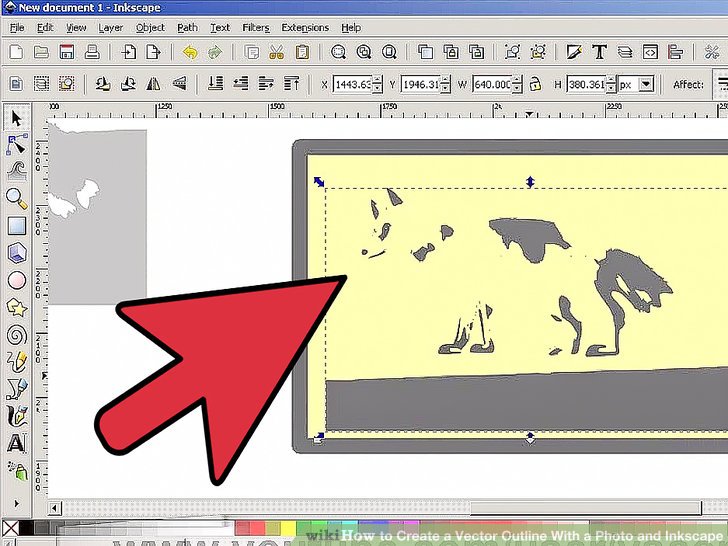Paste from clipboard icon

[302, 52]
